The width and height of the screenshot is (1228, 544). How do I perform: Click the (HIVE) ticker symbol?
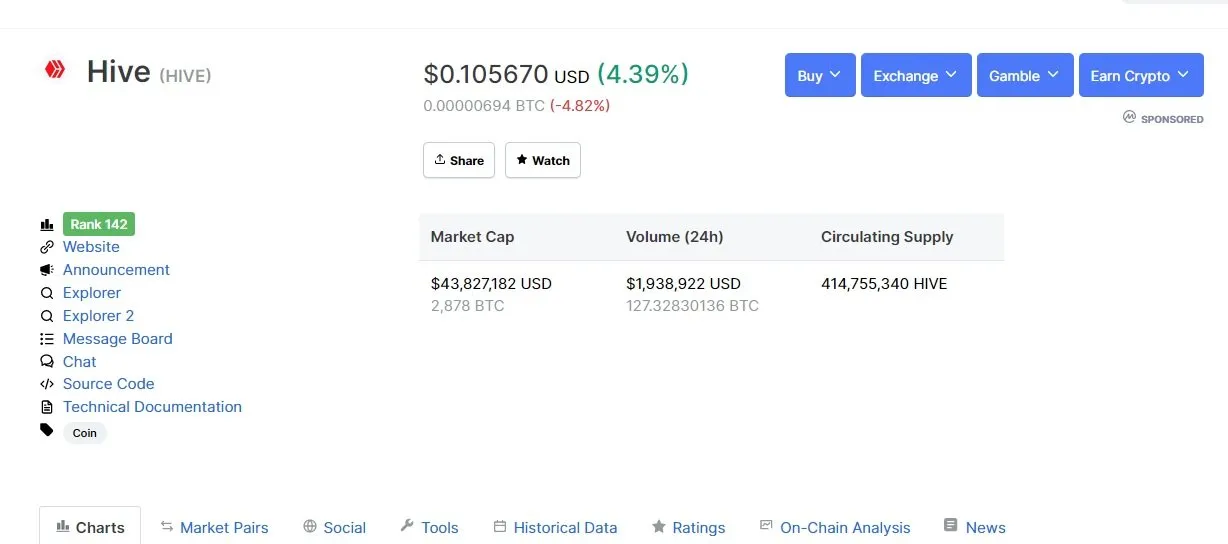[185, 75]
